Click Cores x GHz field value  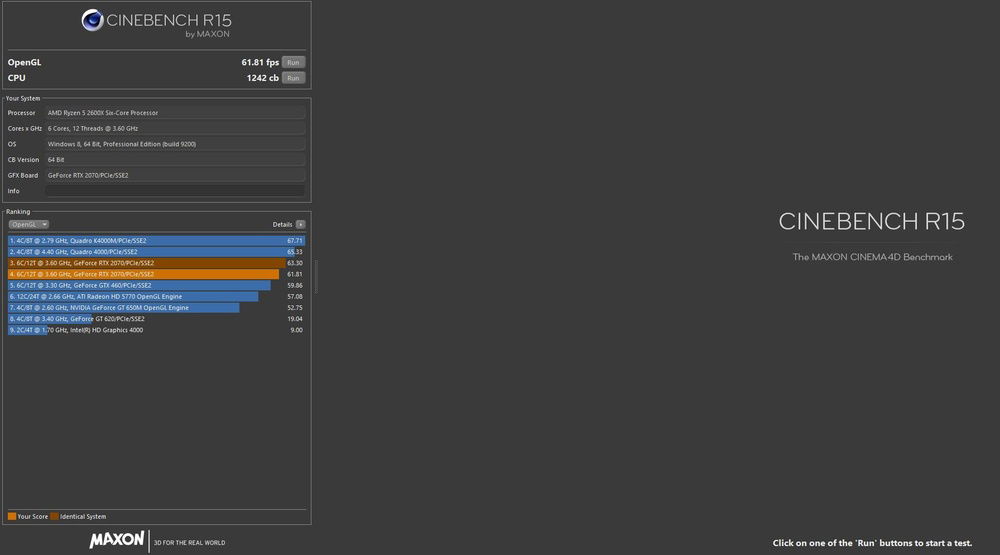(175, 128)
